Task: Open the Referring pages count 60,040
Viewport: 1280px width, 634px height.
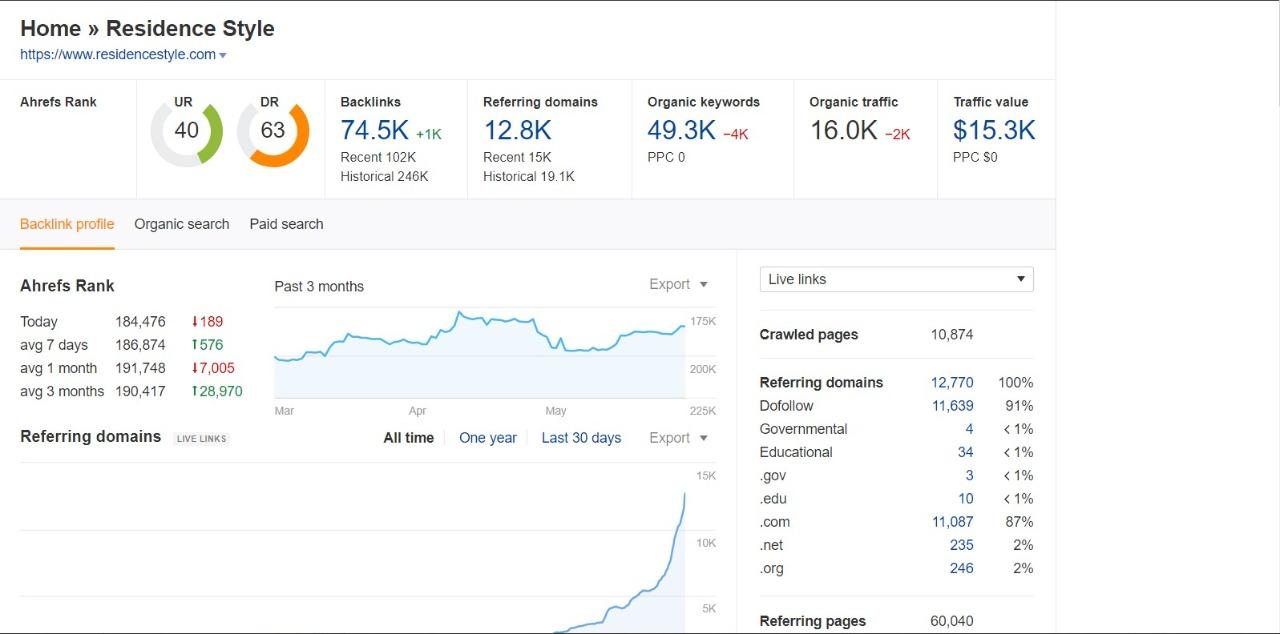Action: pos(950,620)
